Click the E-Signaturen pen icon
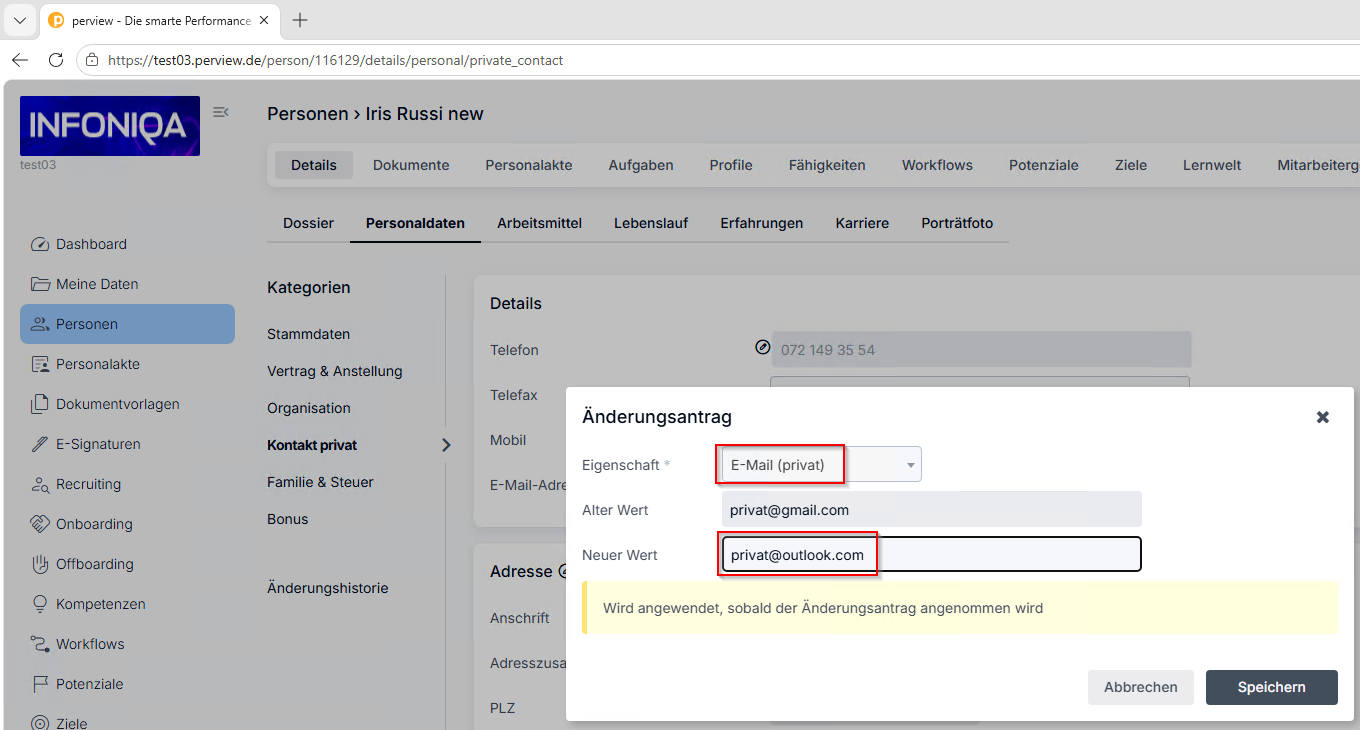 (x=40, y=444)
